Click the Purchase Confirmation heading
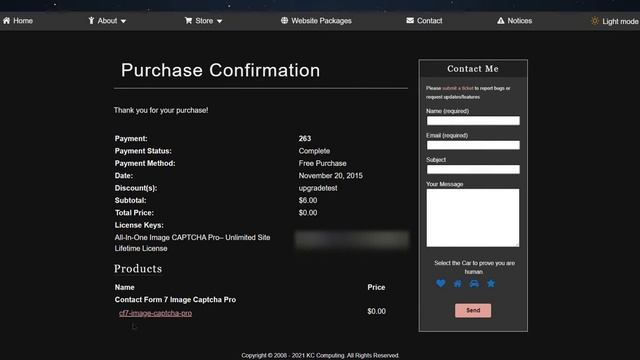 (x=220, y=70)
